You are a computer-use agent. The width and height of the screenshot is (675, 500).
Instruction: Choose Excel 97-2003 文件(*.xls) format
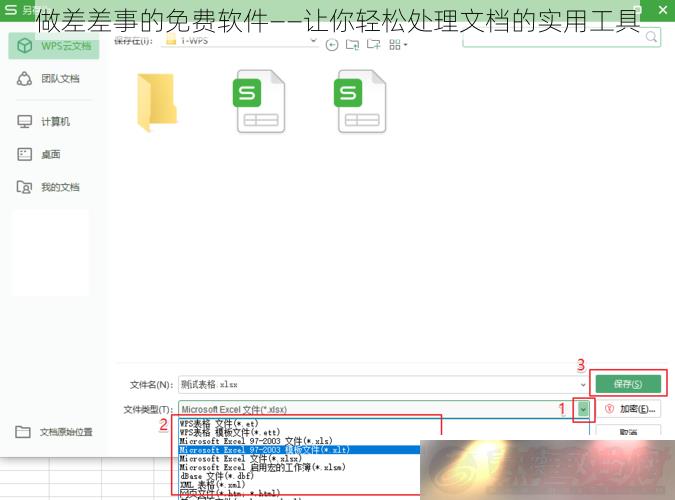tap(299, 441)
